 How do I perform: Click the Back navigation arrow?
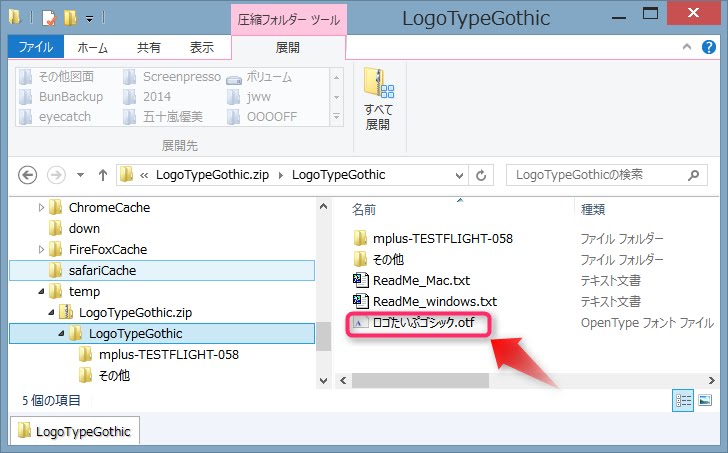coord(27,175)
